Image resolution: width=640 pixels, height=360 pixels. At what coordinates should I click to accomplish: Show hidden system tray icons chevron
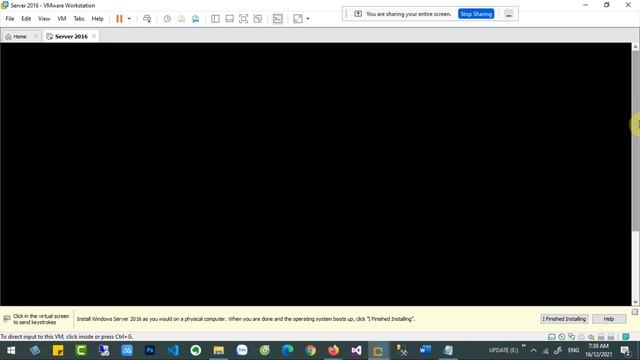click(533, 350)
